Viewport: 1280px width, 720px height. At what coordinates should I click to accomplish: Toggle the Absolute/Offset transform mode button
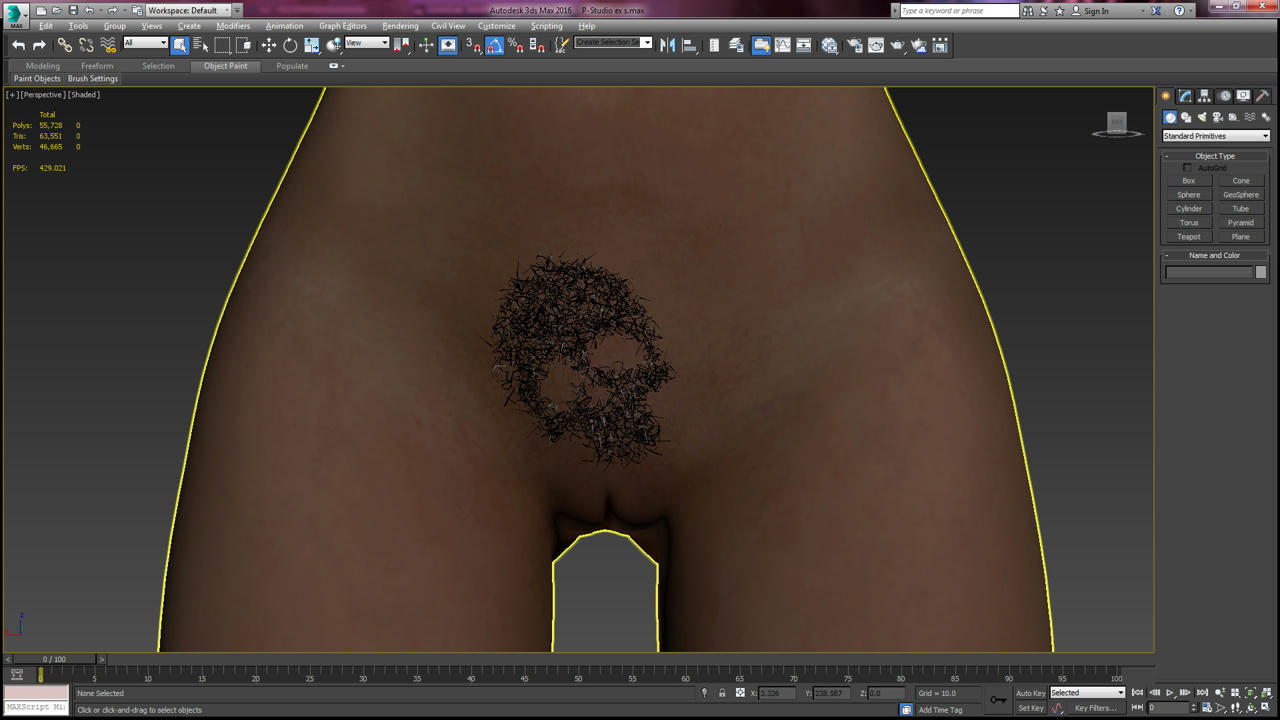pyautogui.click(x=740, y=693)
